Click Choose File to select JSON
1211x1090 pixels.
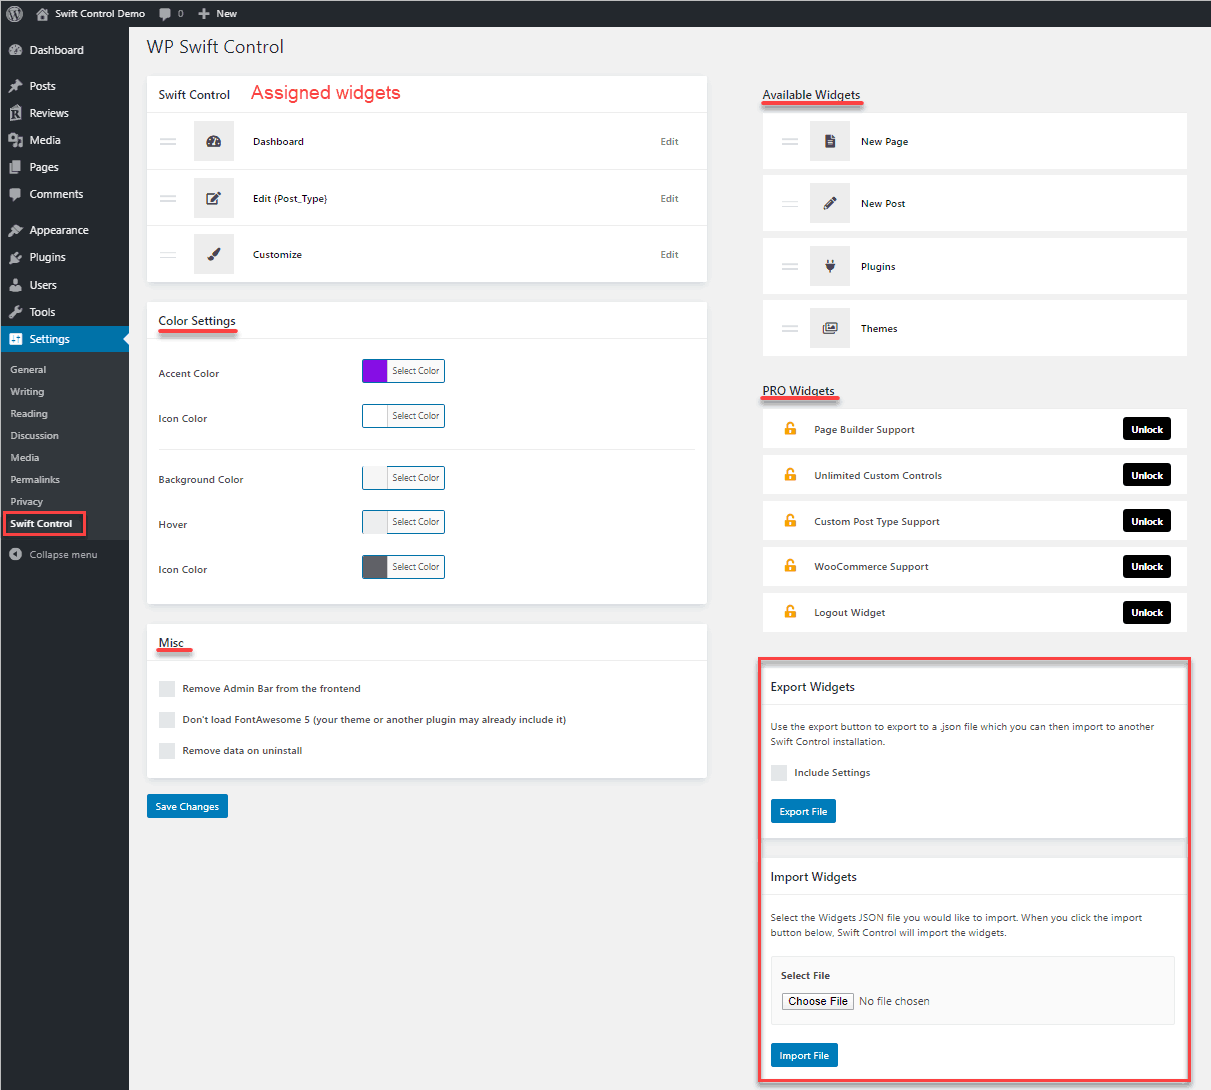(818, 1001)
